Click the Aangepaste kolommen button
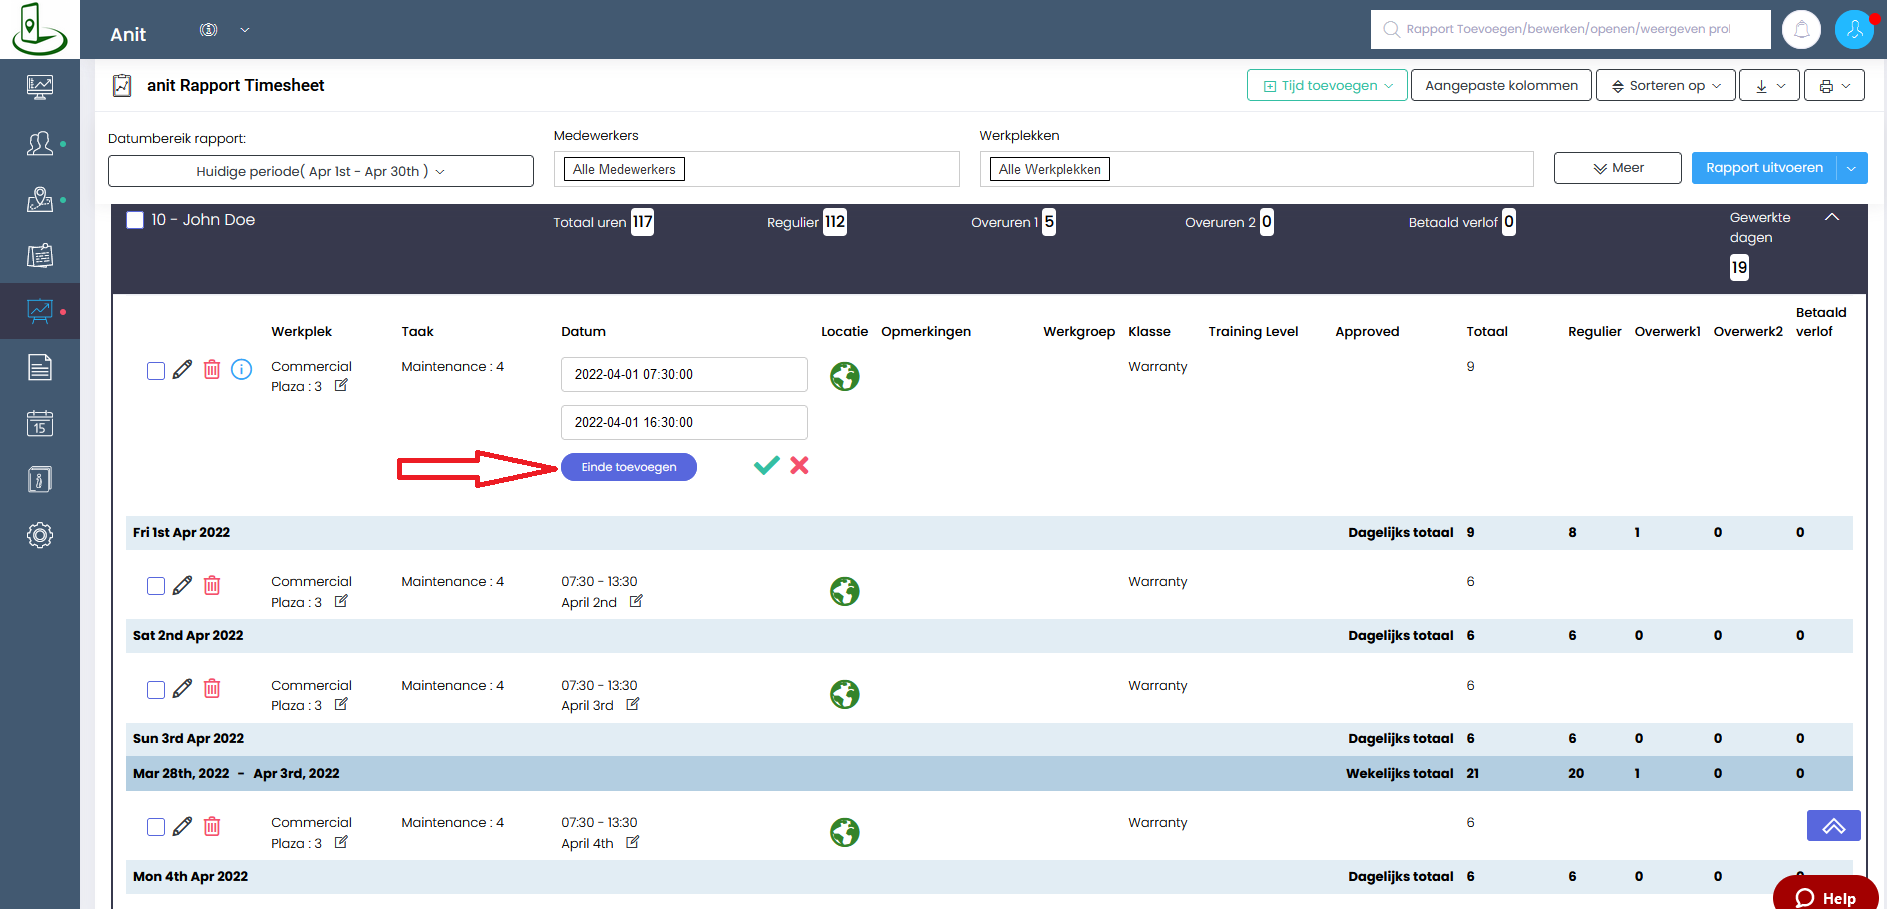This screenshot has width=1887, height=909. (1501, 85)
